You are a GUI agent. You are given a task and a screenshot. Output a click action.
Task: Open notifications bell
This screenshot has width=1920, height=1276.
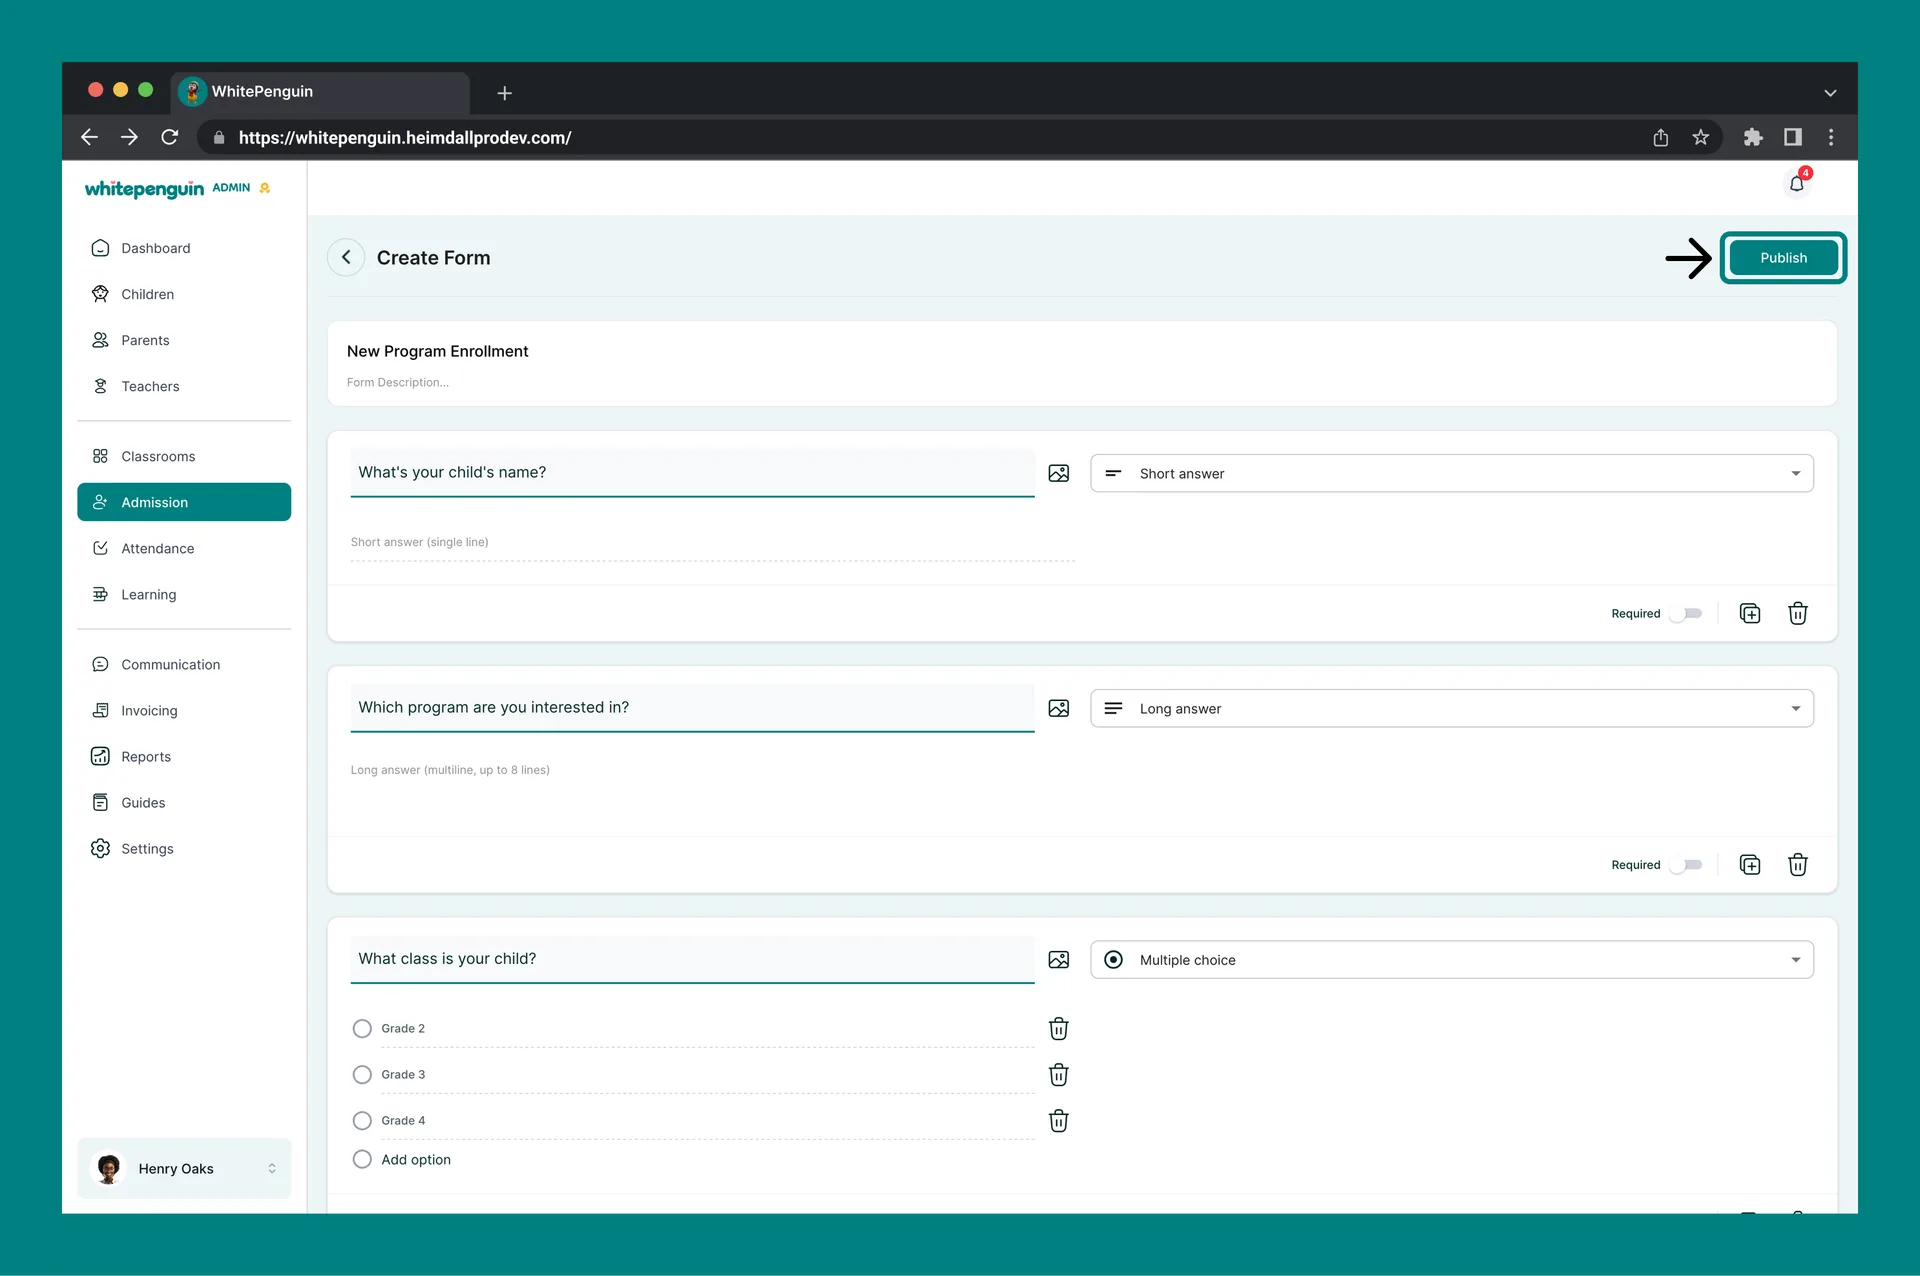1797,183
